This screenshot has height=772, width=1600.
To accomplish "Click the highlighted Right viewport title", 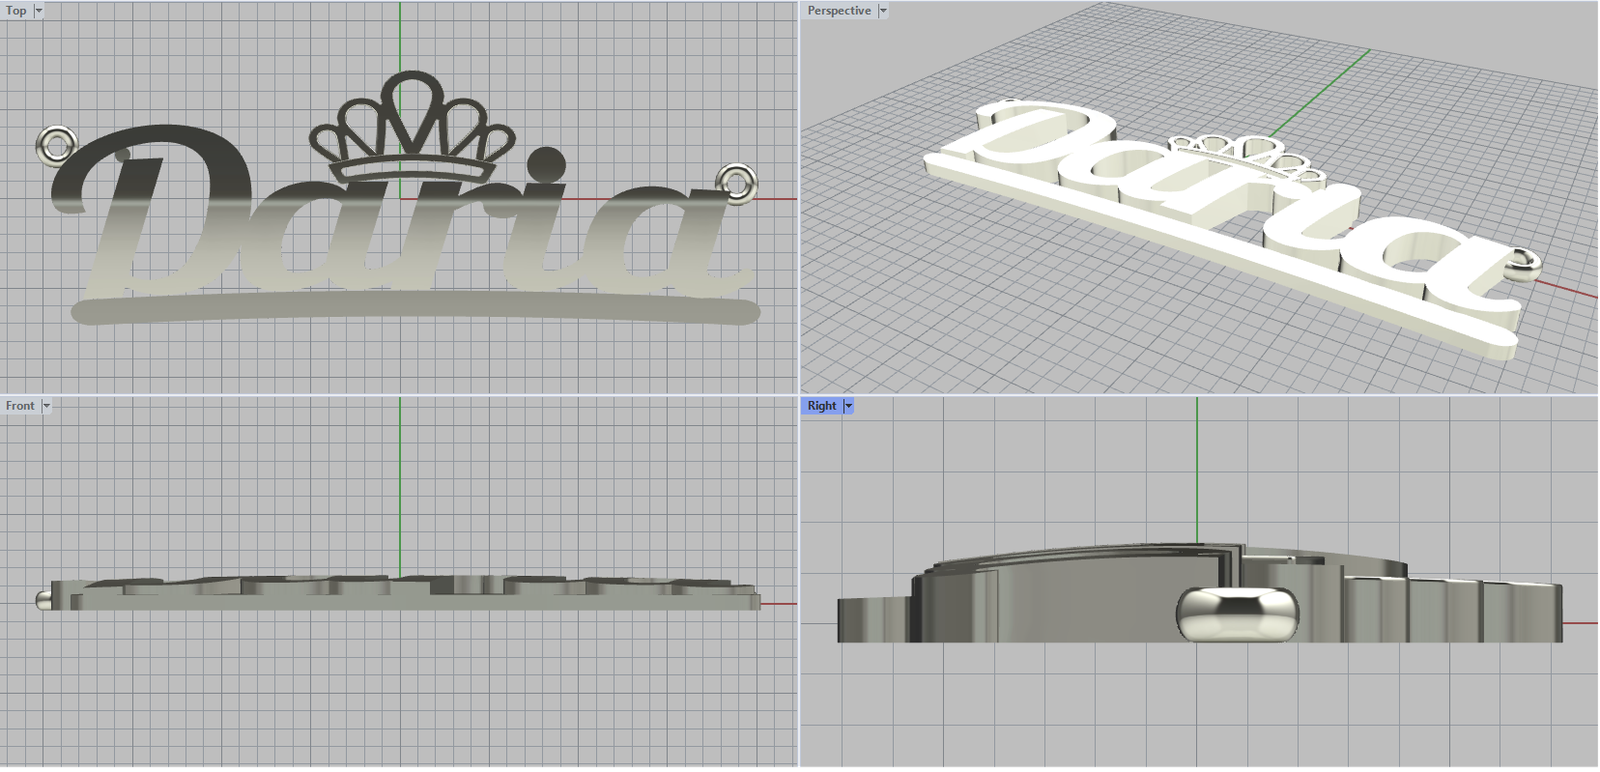I will tap(821, 406).
